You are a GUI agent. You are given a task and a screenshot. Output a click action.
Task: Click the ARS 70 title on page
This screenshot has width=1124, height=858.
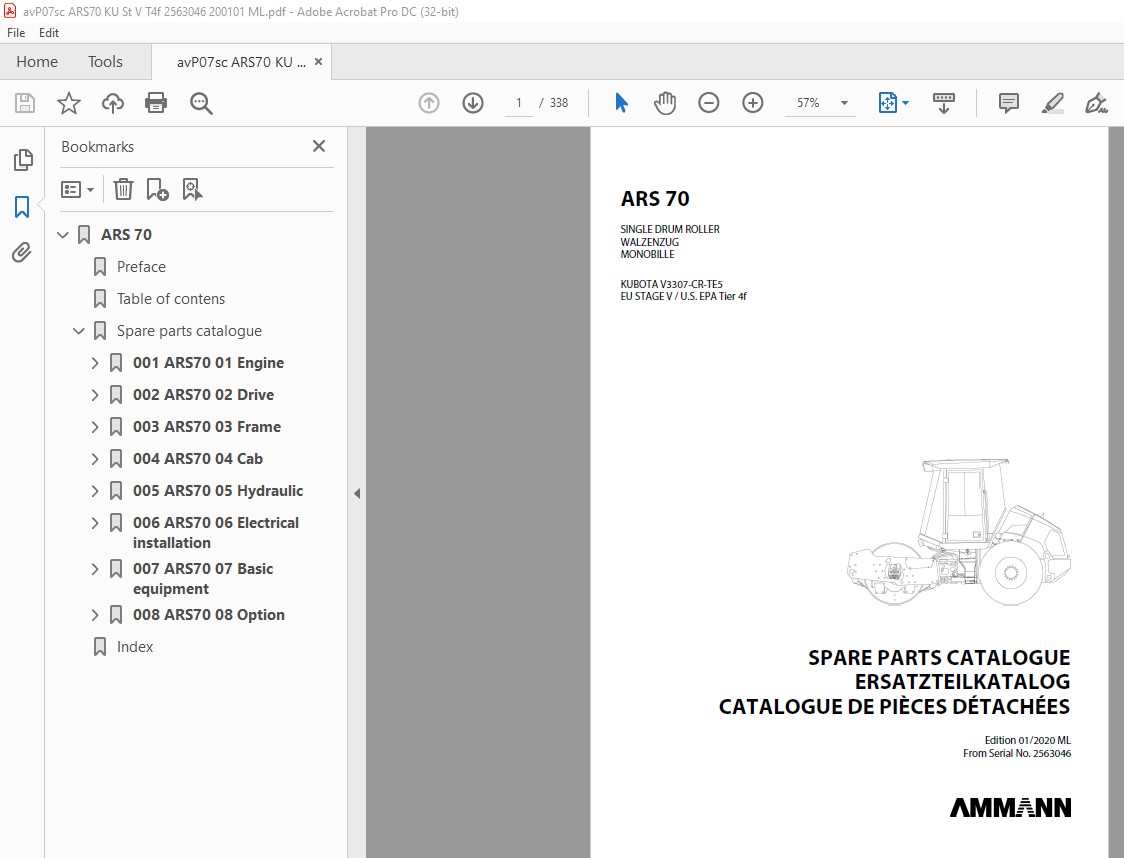(654, 199)
